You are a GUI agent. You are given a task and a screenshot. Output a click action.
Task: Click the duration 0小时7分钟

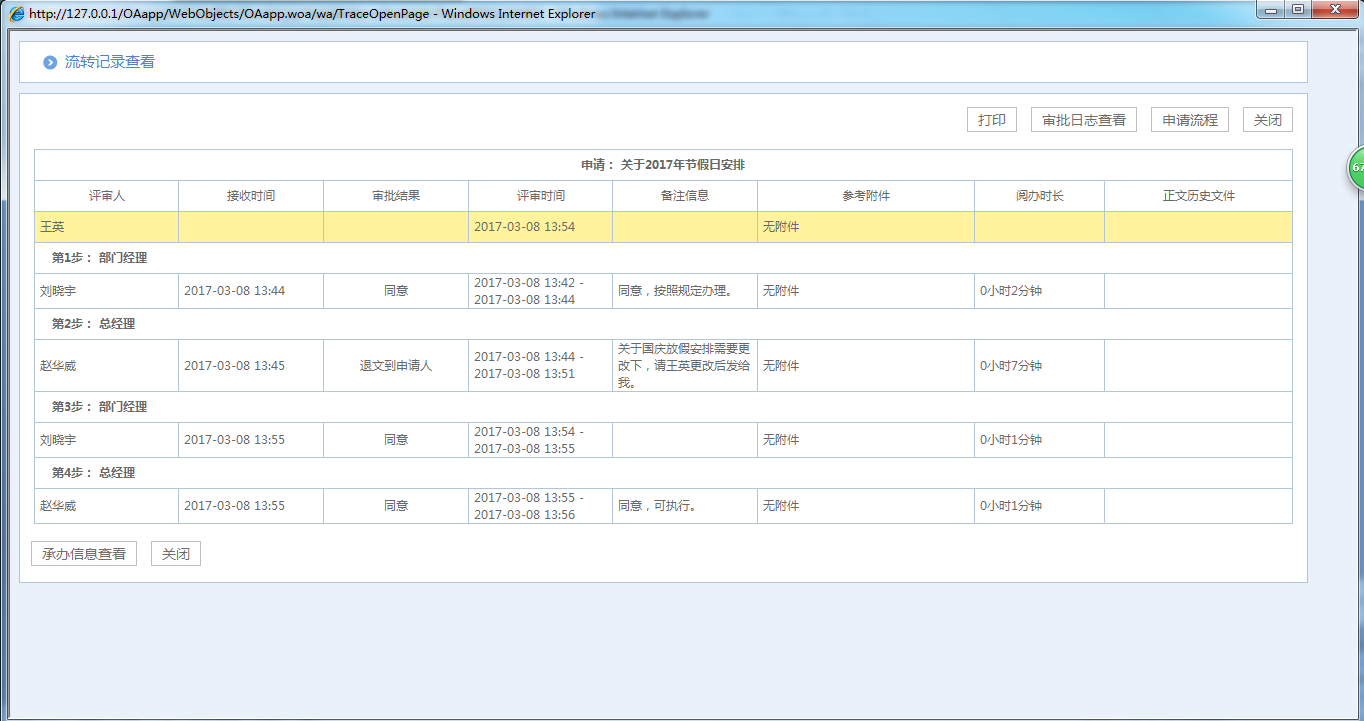coord(1011,366)
